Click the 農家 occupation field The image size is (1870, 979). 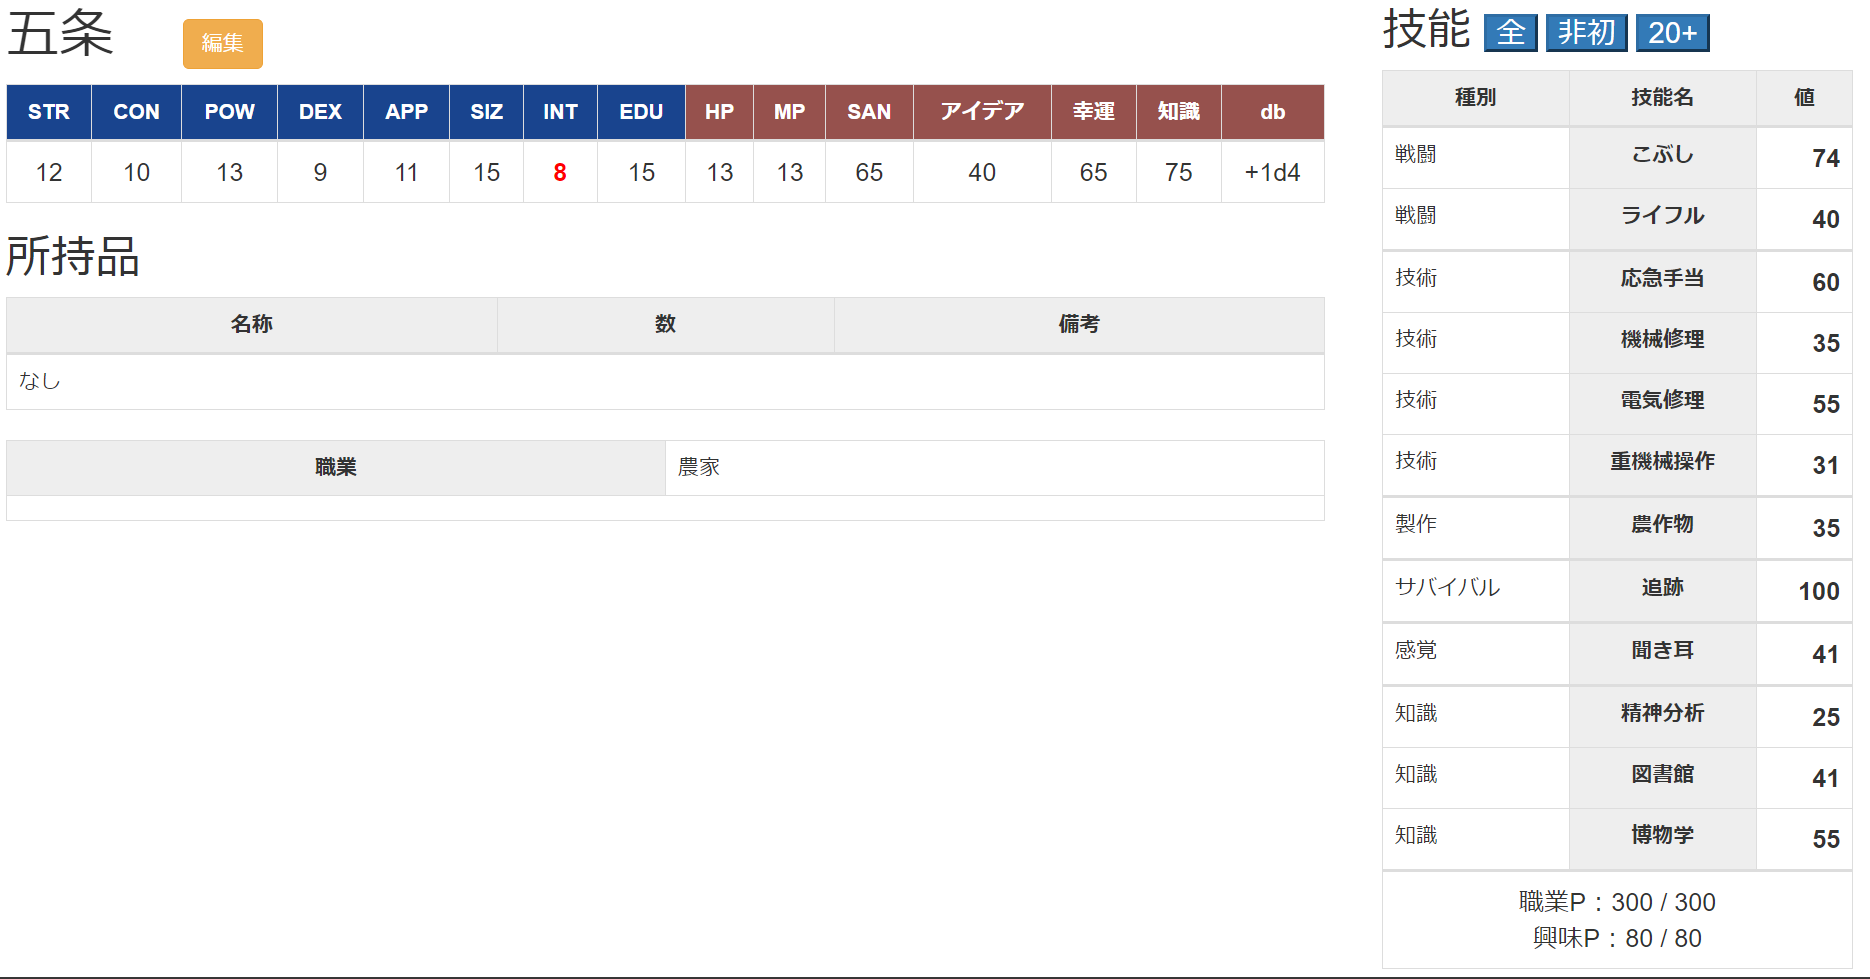point(994,467)
